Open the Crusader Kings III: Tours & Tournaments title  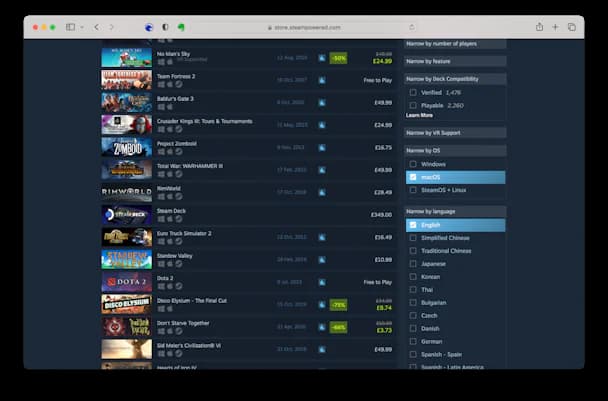[205, 121]
